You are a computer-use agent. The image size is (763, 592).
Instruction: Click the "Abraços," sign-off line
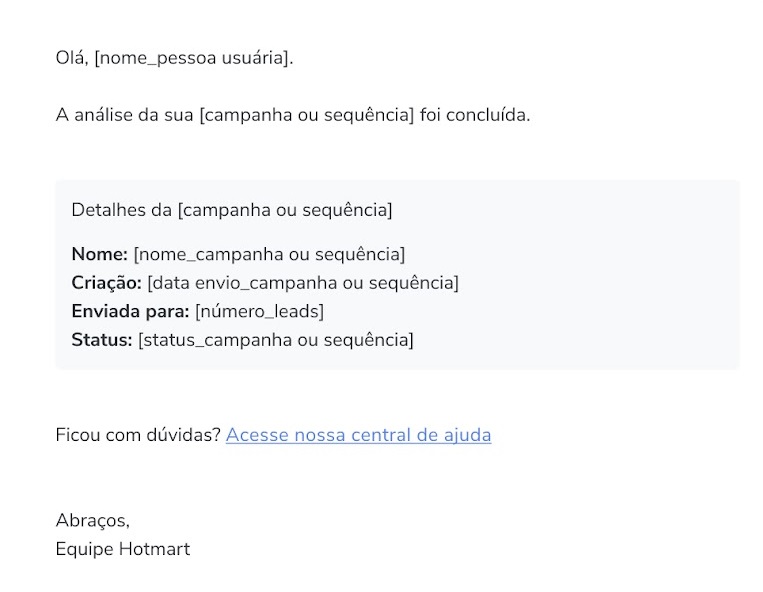click(x=93, y=521)
